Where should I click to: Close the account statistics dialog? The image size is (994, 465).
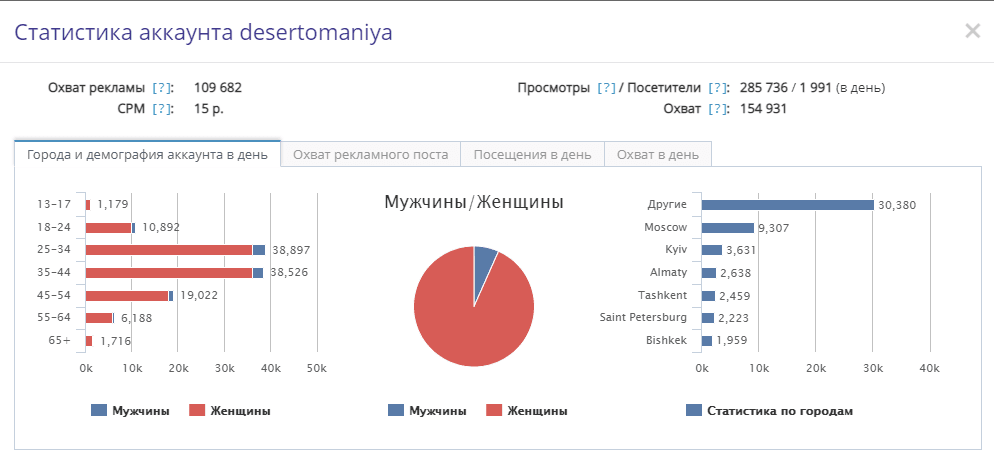pyautogui.click(x=972, y=31)
